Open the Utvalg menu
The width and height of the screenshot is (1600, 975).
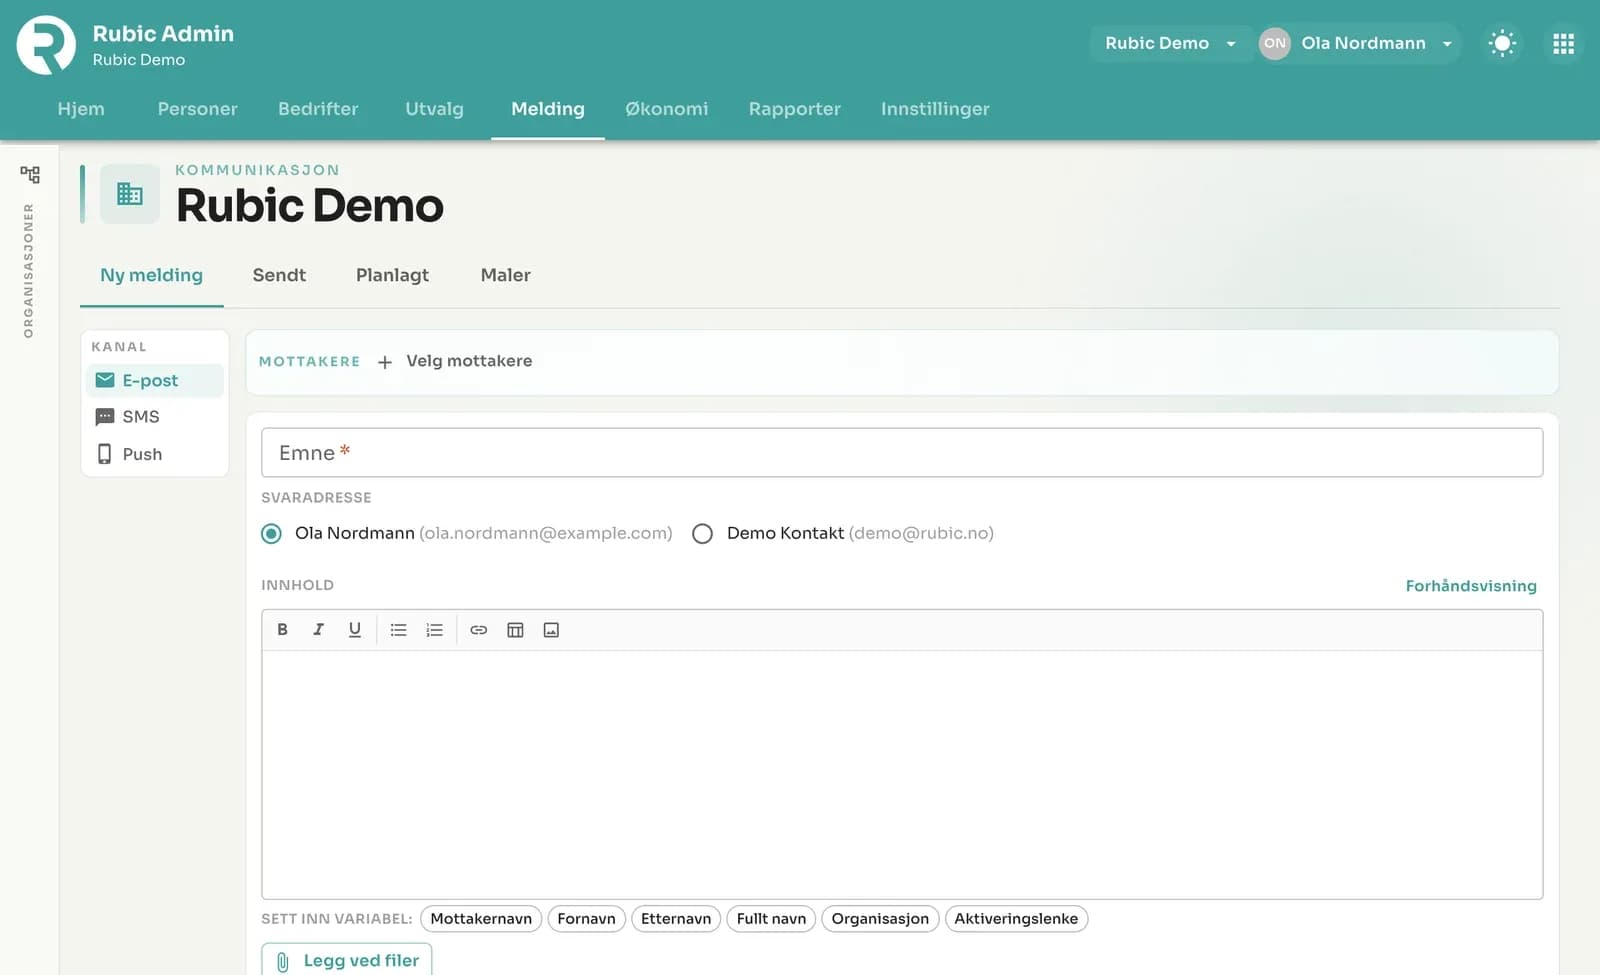pos(434,109)
